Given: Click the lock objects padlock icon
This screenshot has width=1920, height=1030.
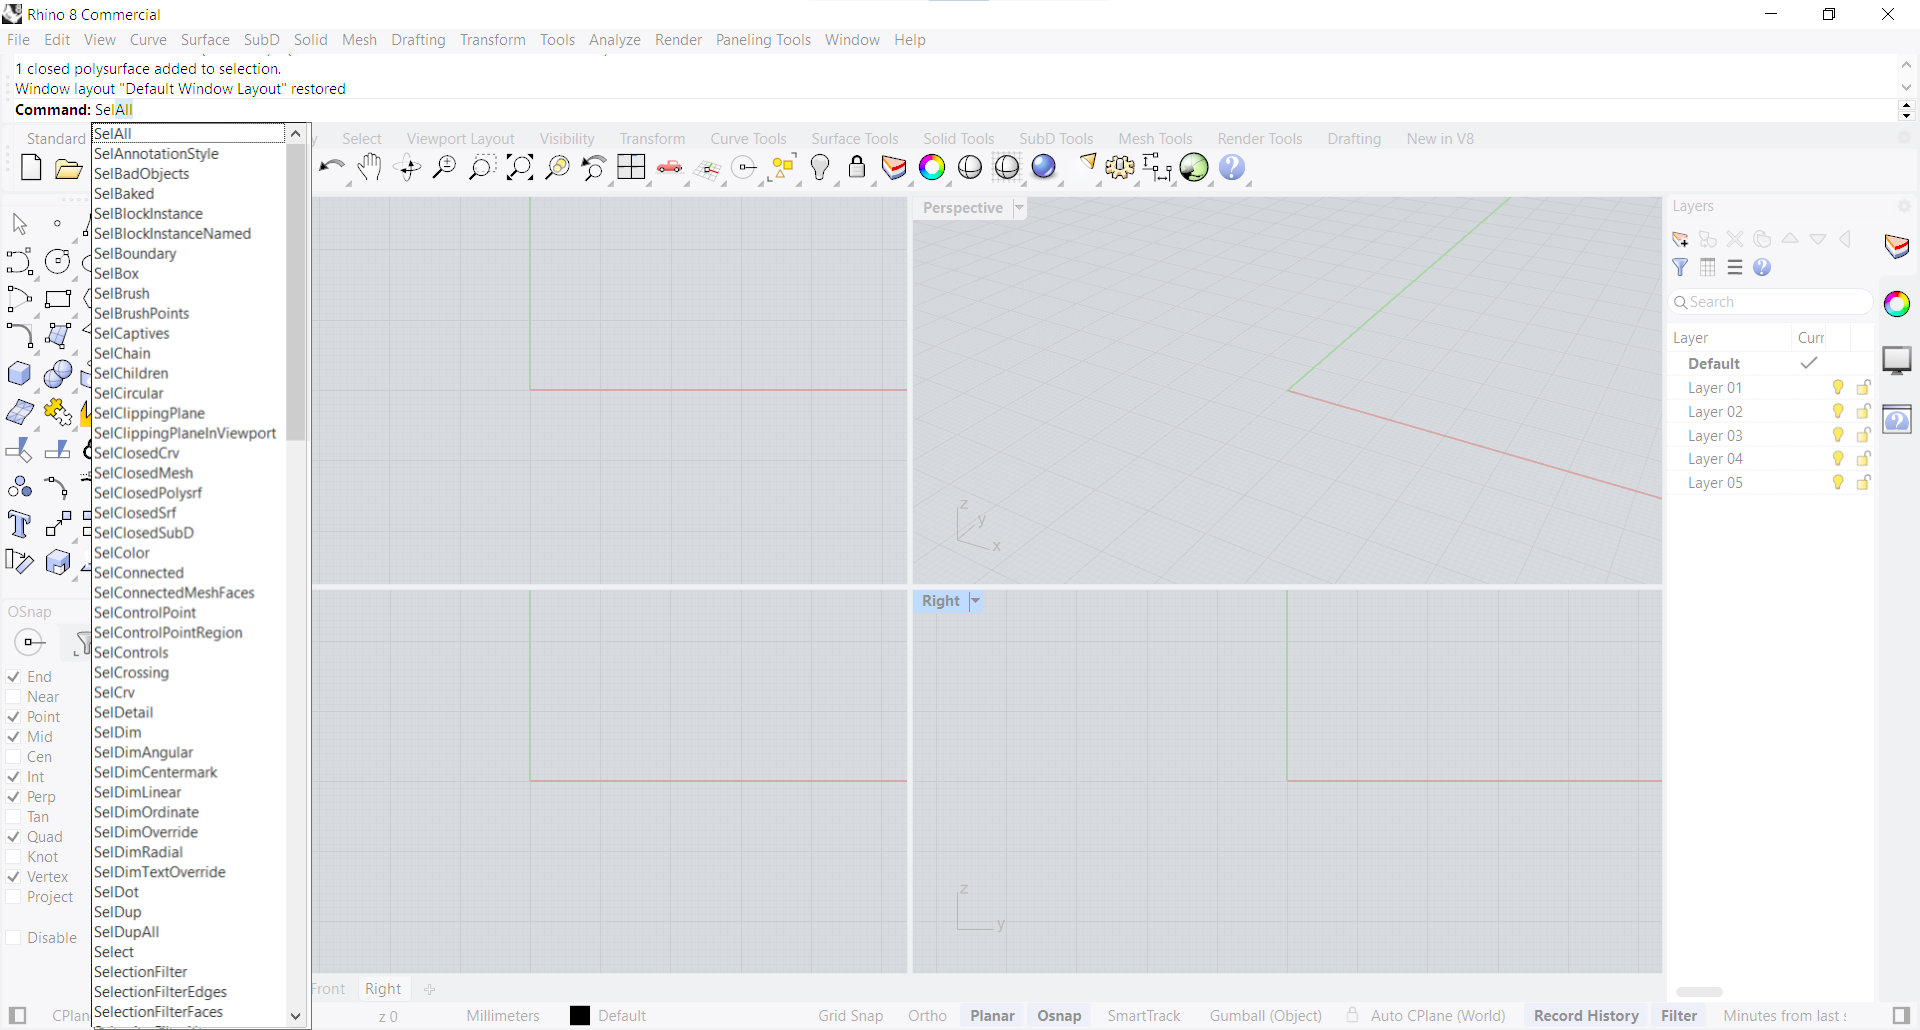Looking at the screenshot, I should pos(857,167).
